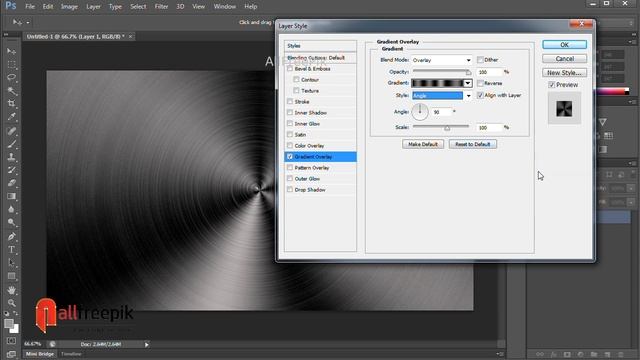Uncheck the Preview checkbox
Screen dimensions: 640x360
(552, 85)
